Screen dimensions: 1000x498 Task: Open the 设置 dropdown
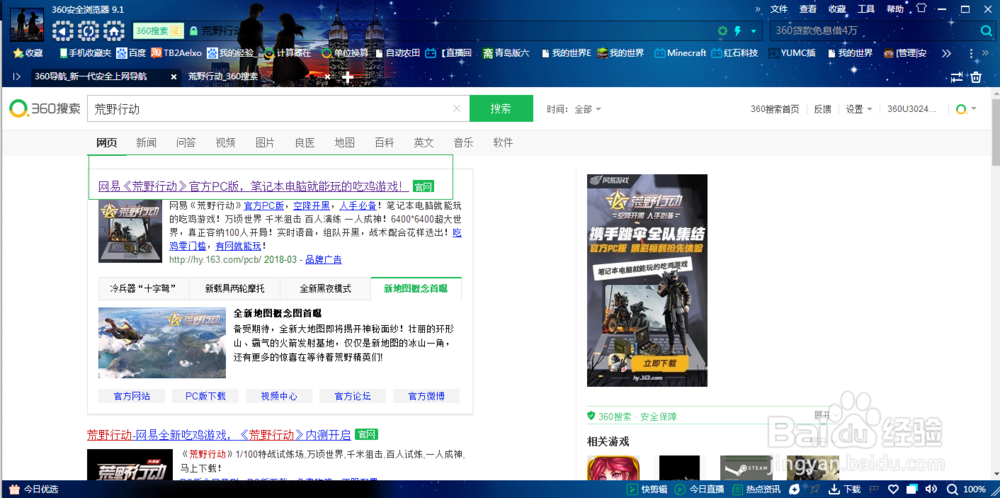859,109
